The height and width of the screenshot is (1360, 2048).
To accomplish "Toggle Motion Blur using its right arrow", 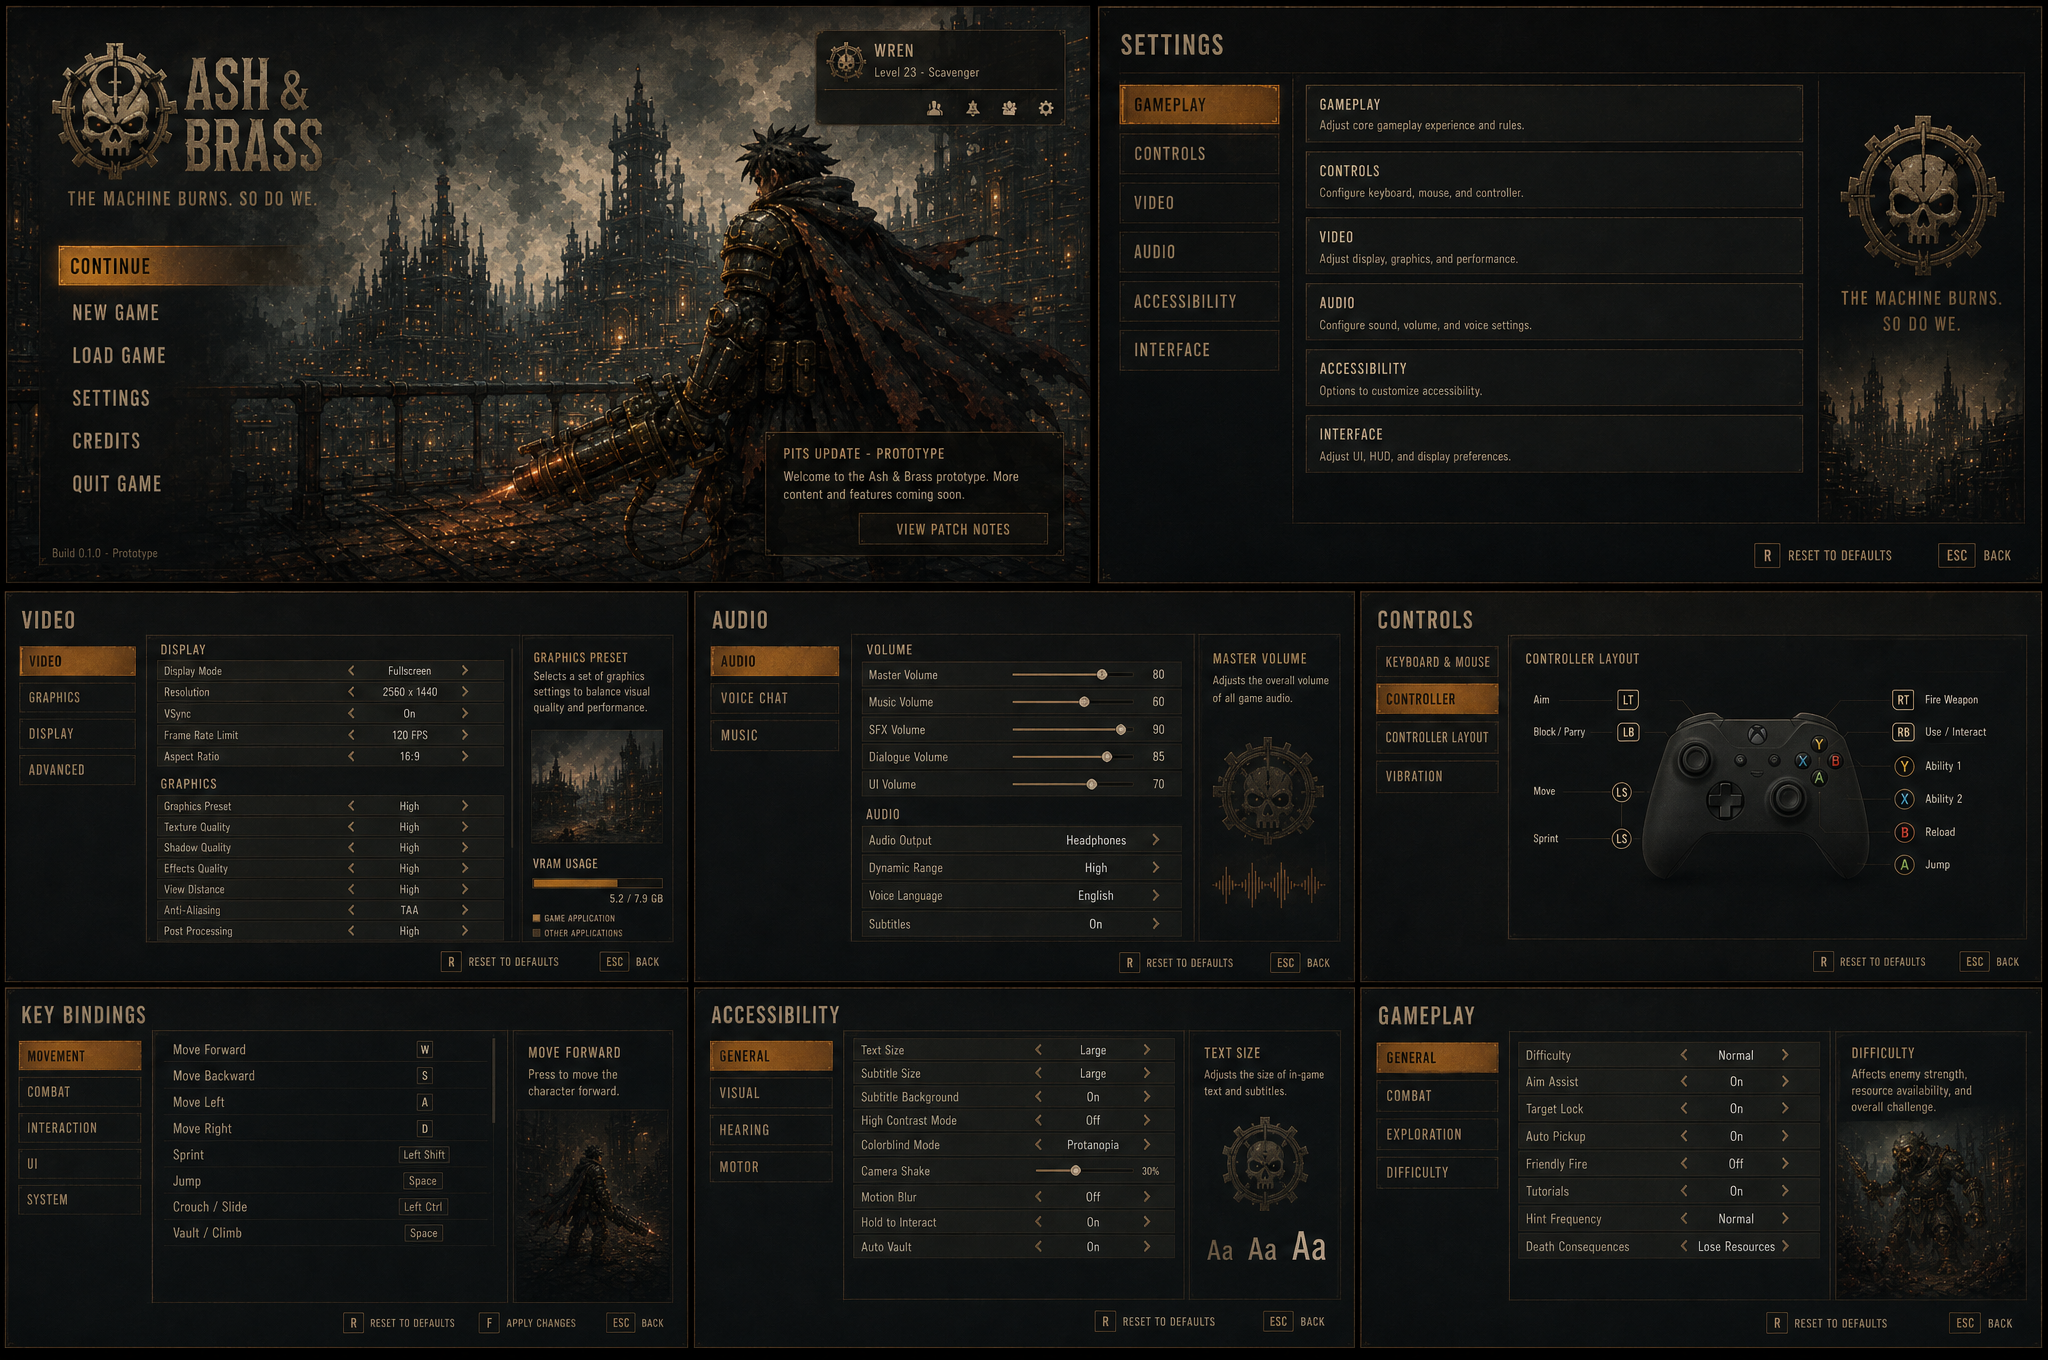I will click(1146, 1197).
